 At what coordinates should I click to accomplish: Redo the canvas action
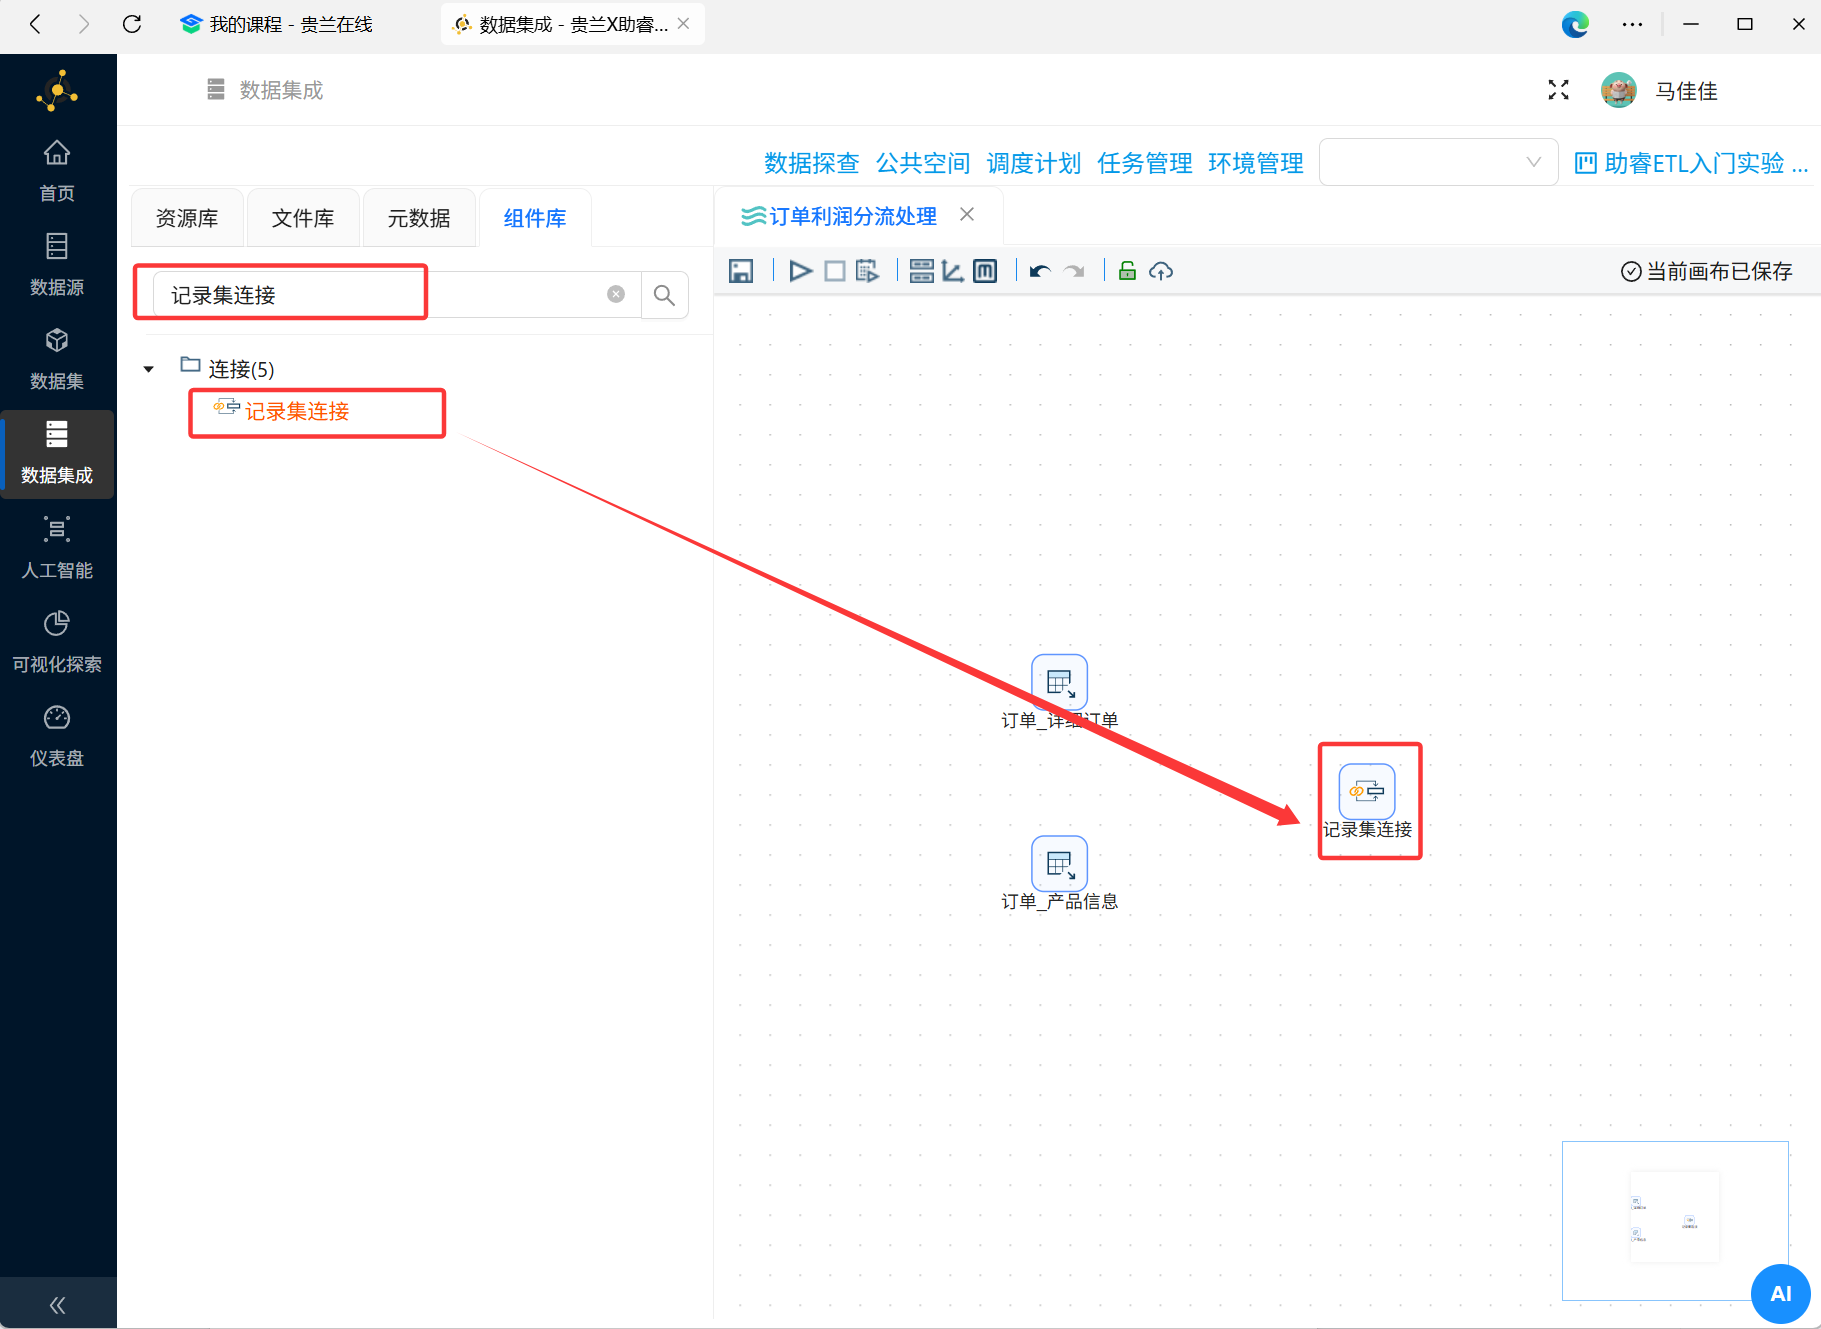pyautogui.click(x=1075, y=271)
